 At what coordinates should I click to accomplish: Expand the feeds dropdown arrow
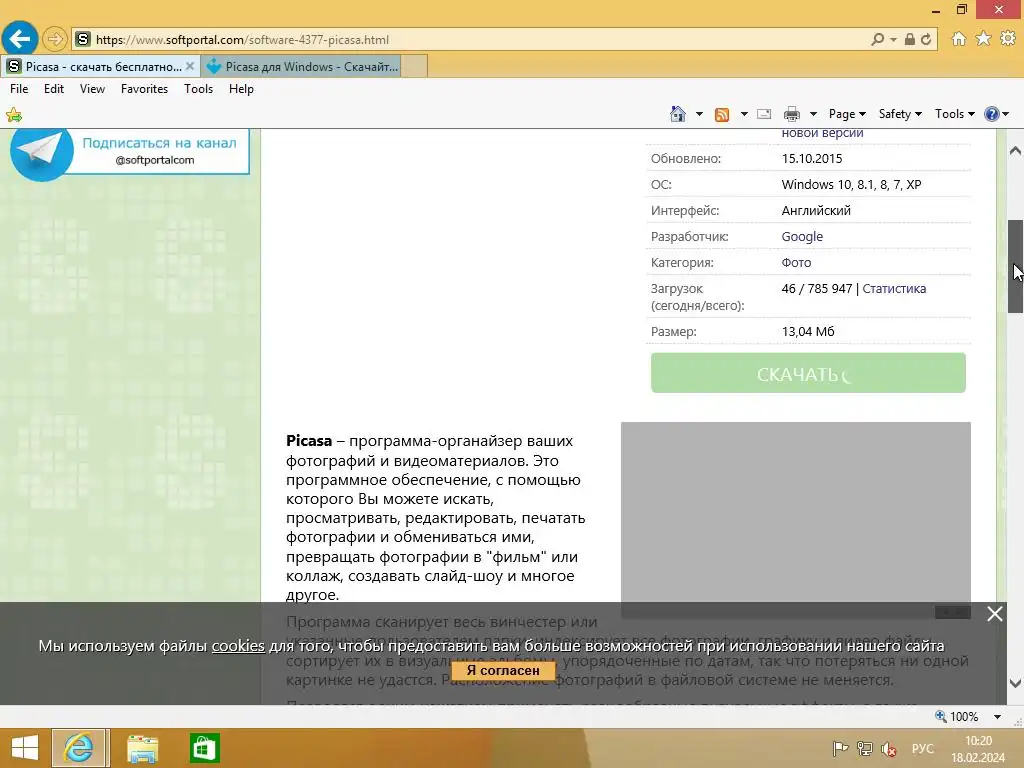pyautogui.click(x=744, y=114)
